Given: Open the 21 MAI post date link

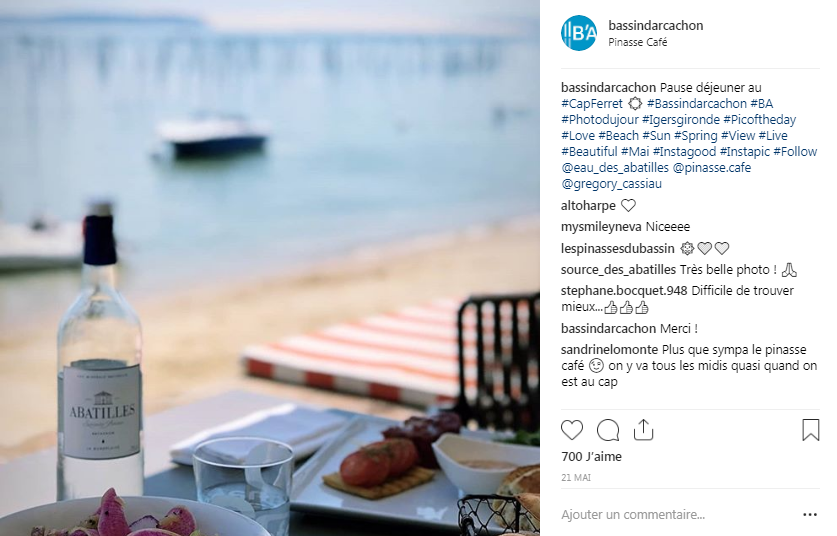Looking at the screenshot, I should (575, 478).
